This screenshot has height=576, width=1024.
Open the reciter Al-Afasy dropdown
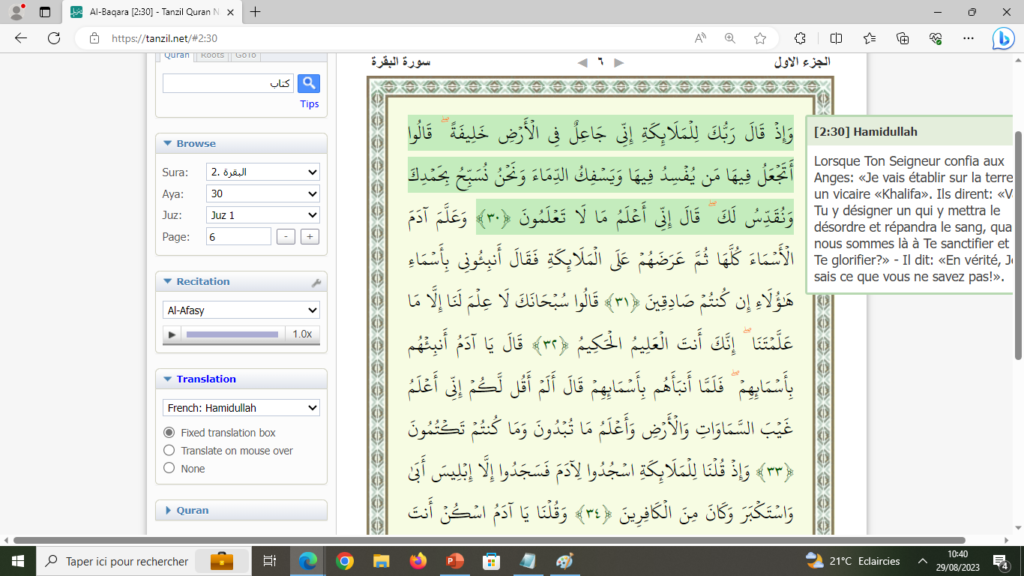pyautogui.click(x=241, y=310)
